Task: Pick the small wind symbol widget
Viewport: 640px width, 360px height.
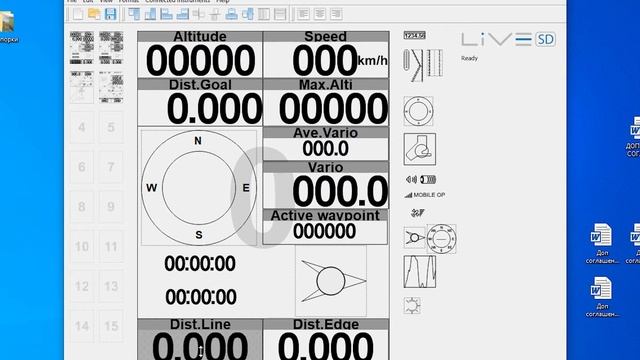Action: pos(418,213)
